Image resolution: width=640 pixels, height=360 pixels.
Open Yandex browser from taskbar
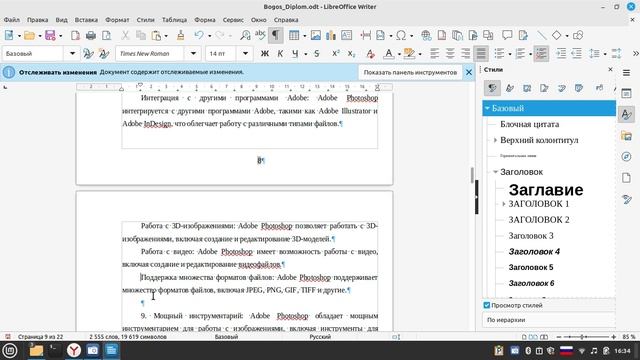tap(73, 350)
